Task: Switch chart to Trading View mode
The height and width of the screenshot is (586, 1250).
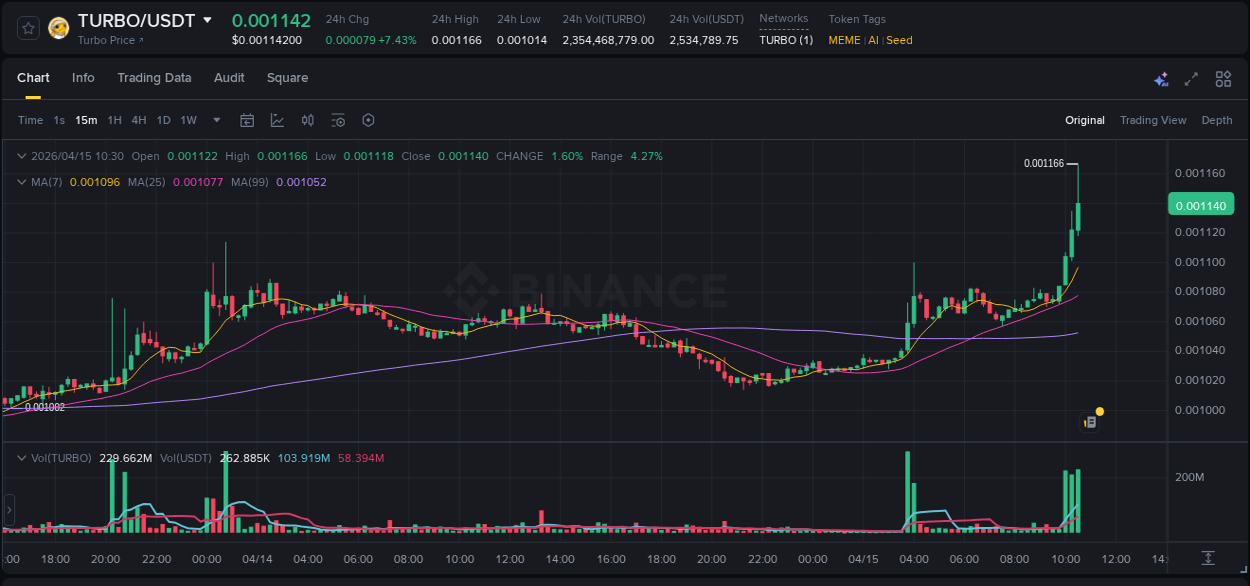Action: click(1153, 120)
